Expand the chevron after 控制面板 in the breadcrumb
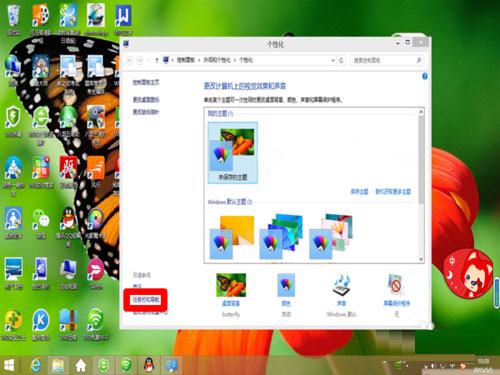Screen dimensions: 500x375 tap(199, 60)
